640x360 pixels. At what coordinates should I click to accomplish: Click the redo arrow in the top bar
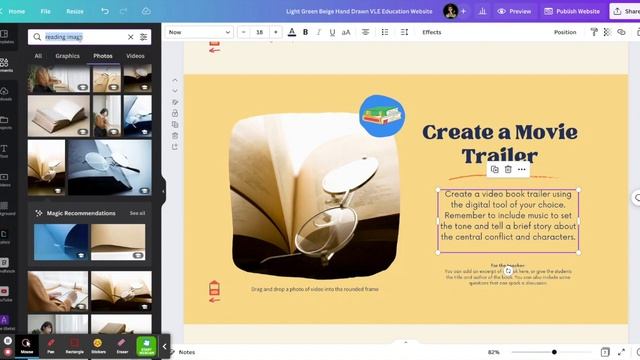pyautogui.click(x=123, y=11)
